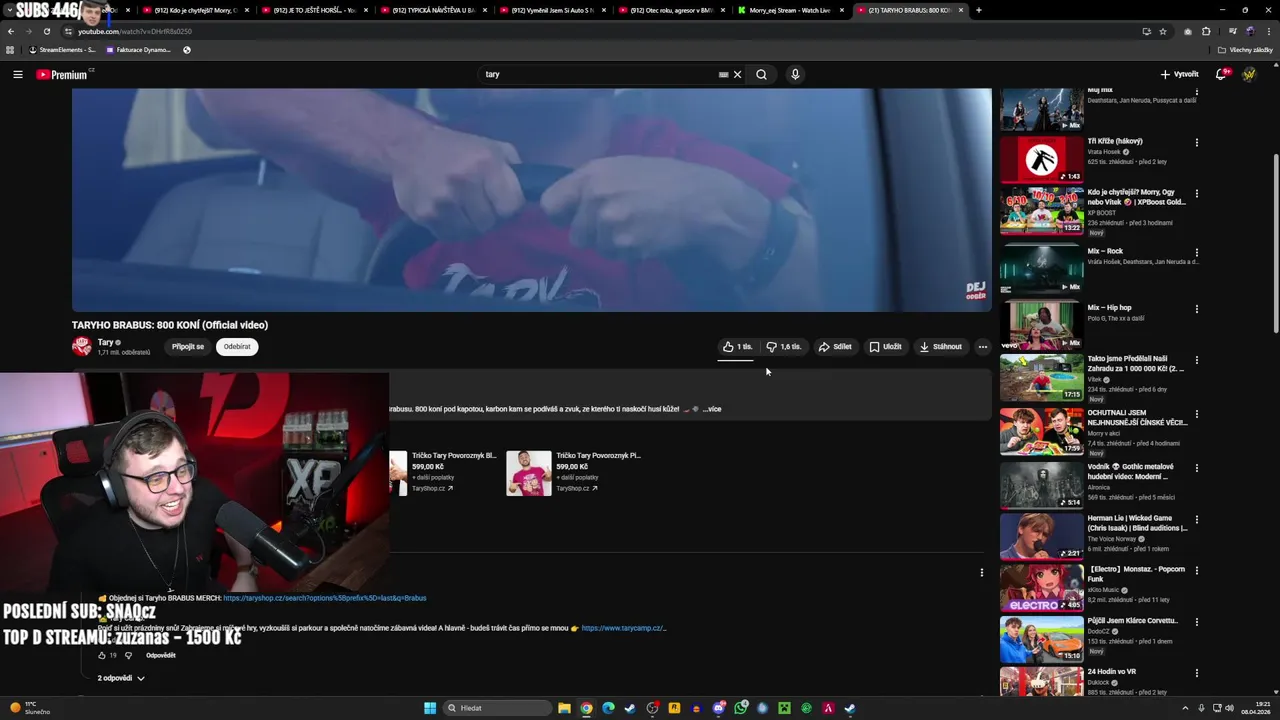Open pinned comment three-dot menu
The width and height of the screenshot is (1280, 720).
tap(981, 573)
